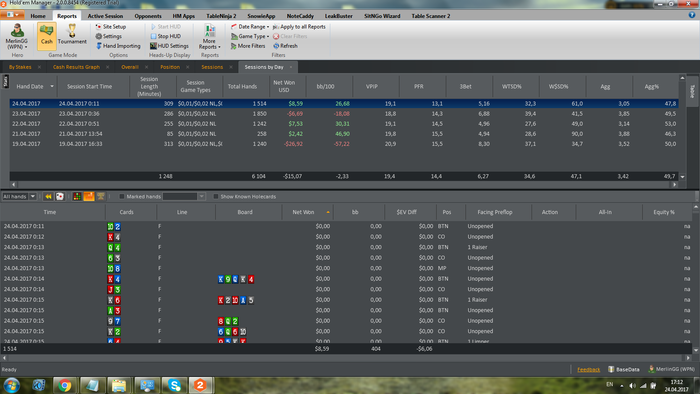Sort by the VPIP column header
Screen dimensions: 700x394
[372, 87]
